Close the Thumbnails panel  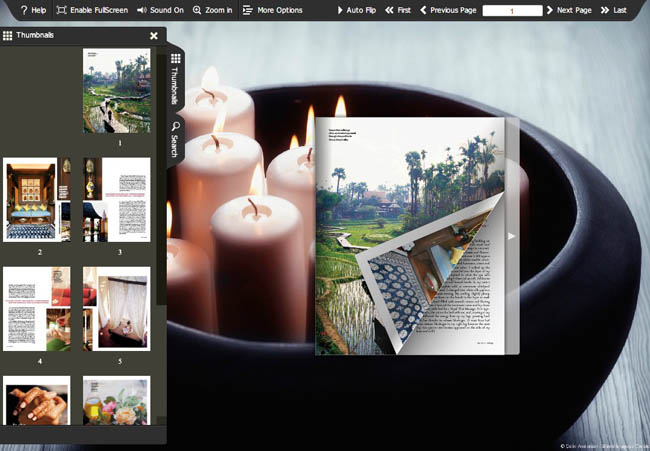coord(154,36)
